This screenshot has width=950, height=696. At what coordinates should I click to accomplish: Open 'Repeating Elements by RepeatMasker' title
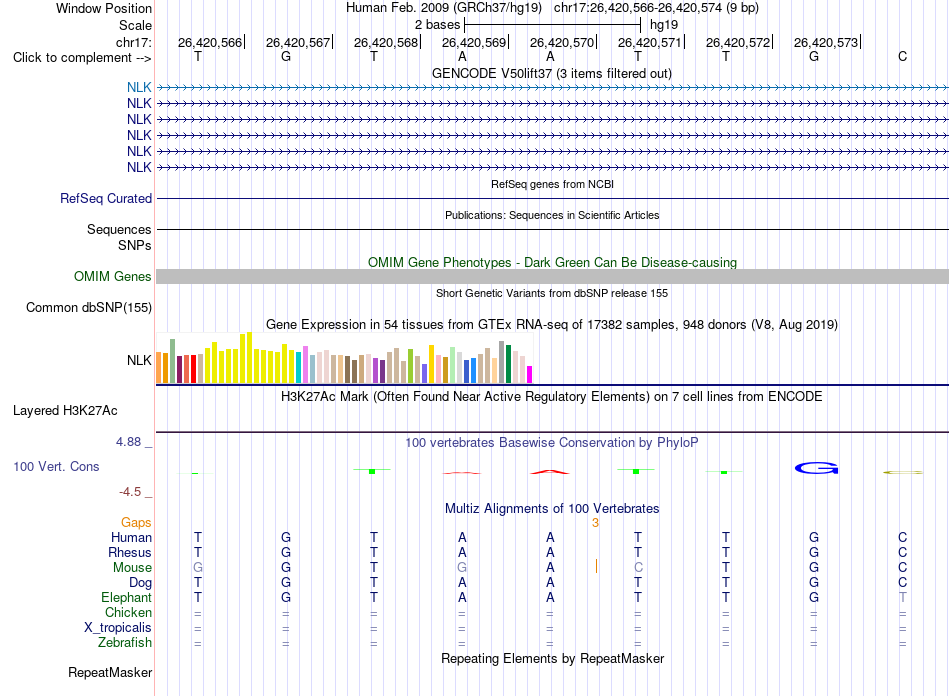click(552, 658)
